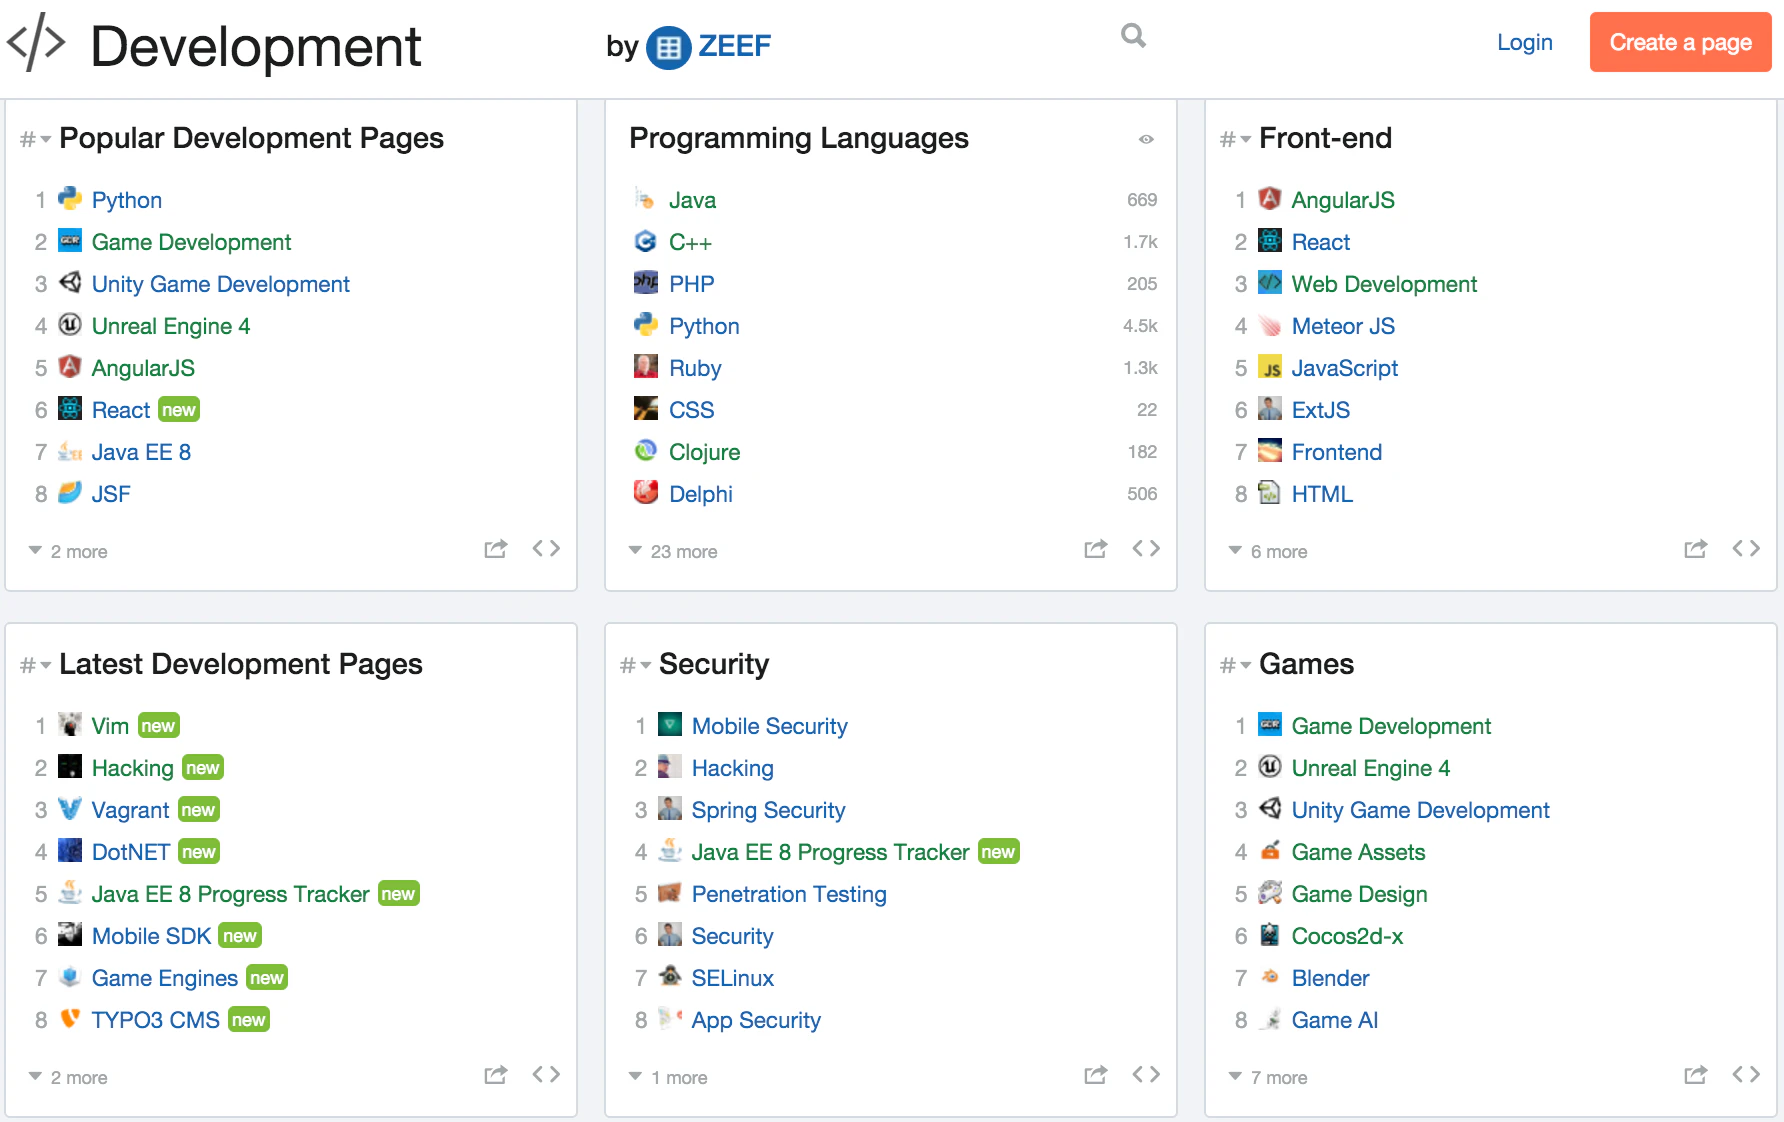
Task: Open the Penetration Testing link
Action: point(789,894)
